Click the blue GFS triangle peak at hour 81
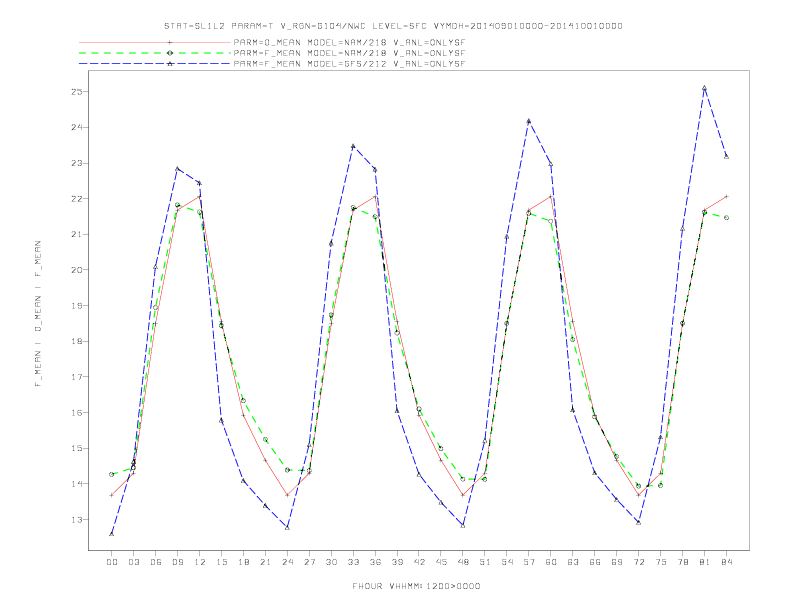Viewport: 792px width, 612px height. point(704,88)
